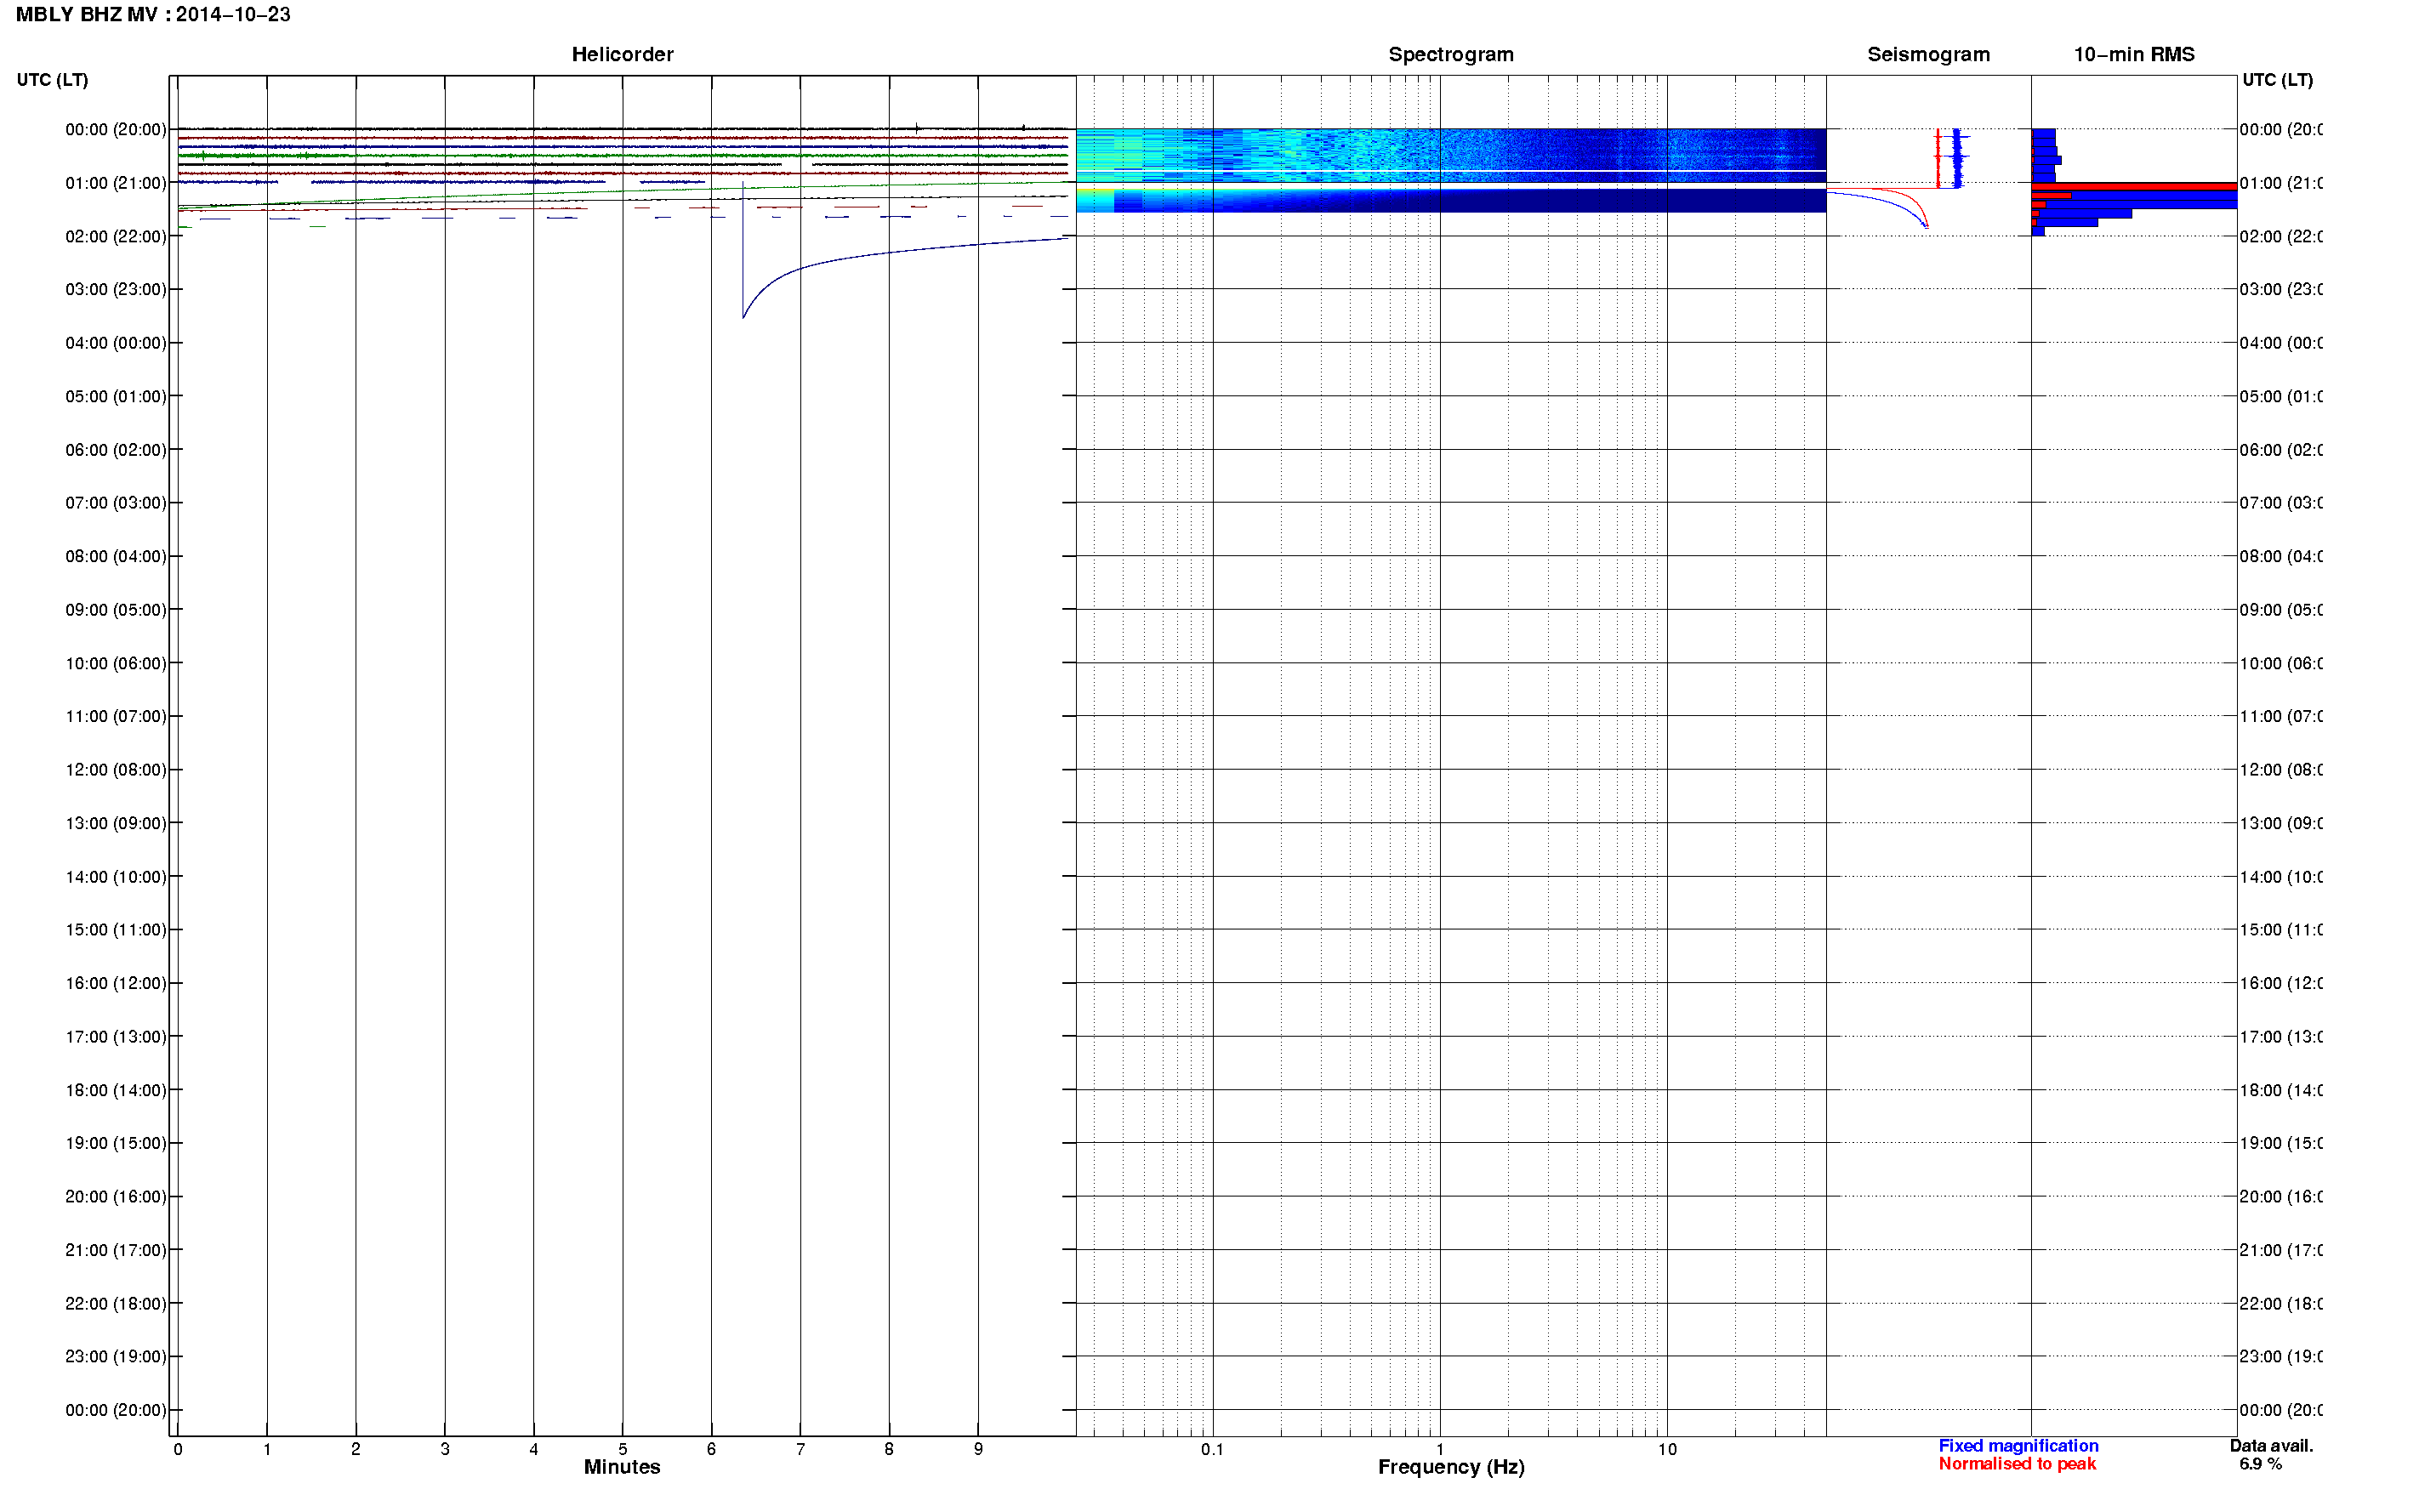Image resolution: width=2419 pixels, height=1512 pixels.
Task: Click the blue seismogram trace near 00:30
Action: pos(1958,156)
